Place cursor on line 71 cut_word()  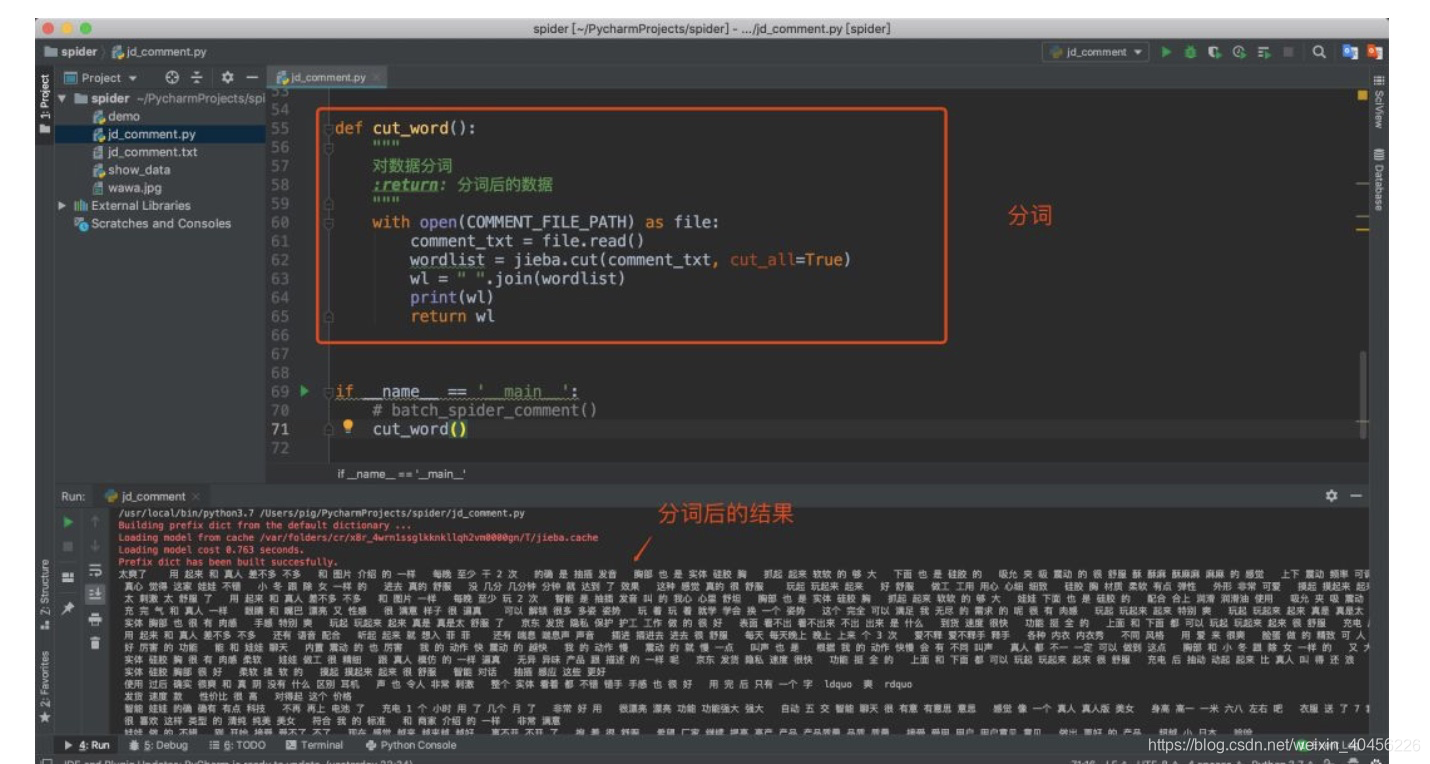tap(419, 429)
